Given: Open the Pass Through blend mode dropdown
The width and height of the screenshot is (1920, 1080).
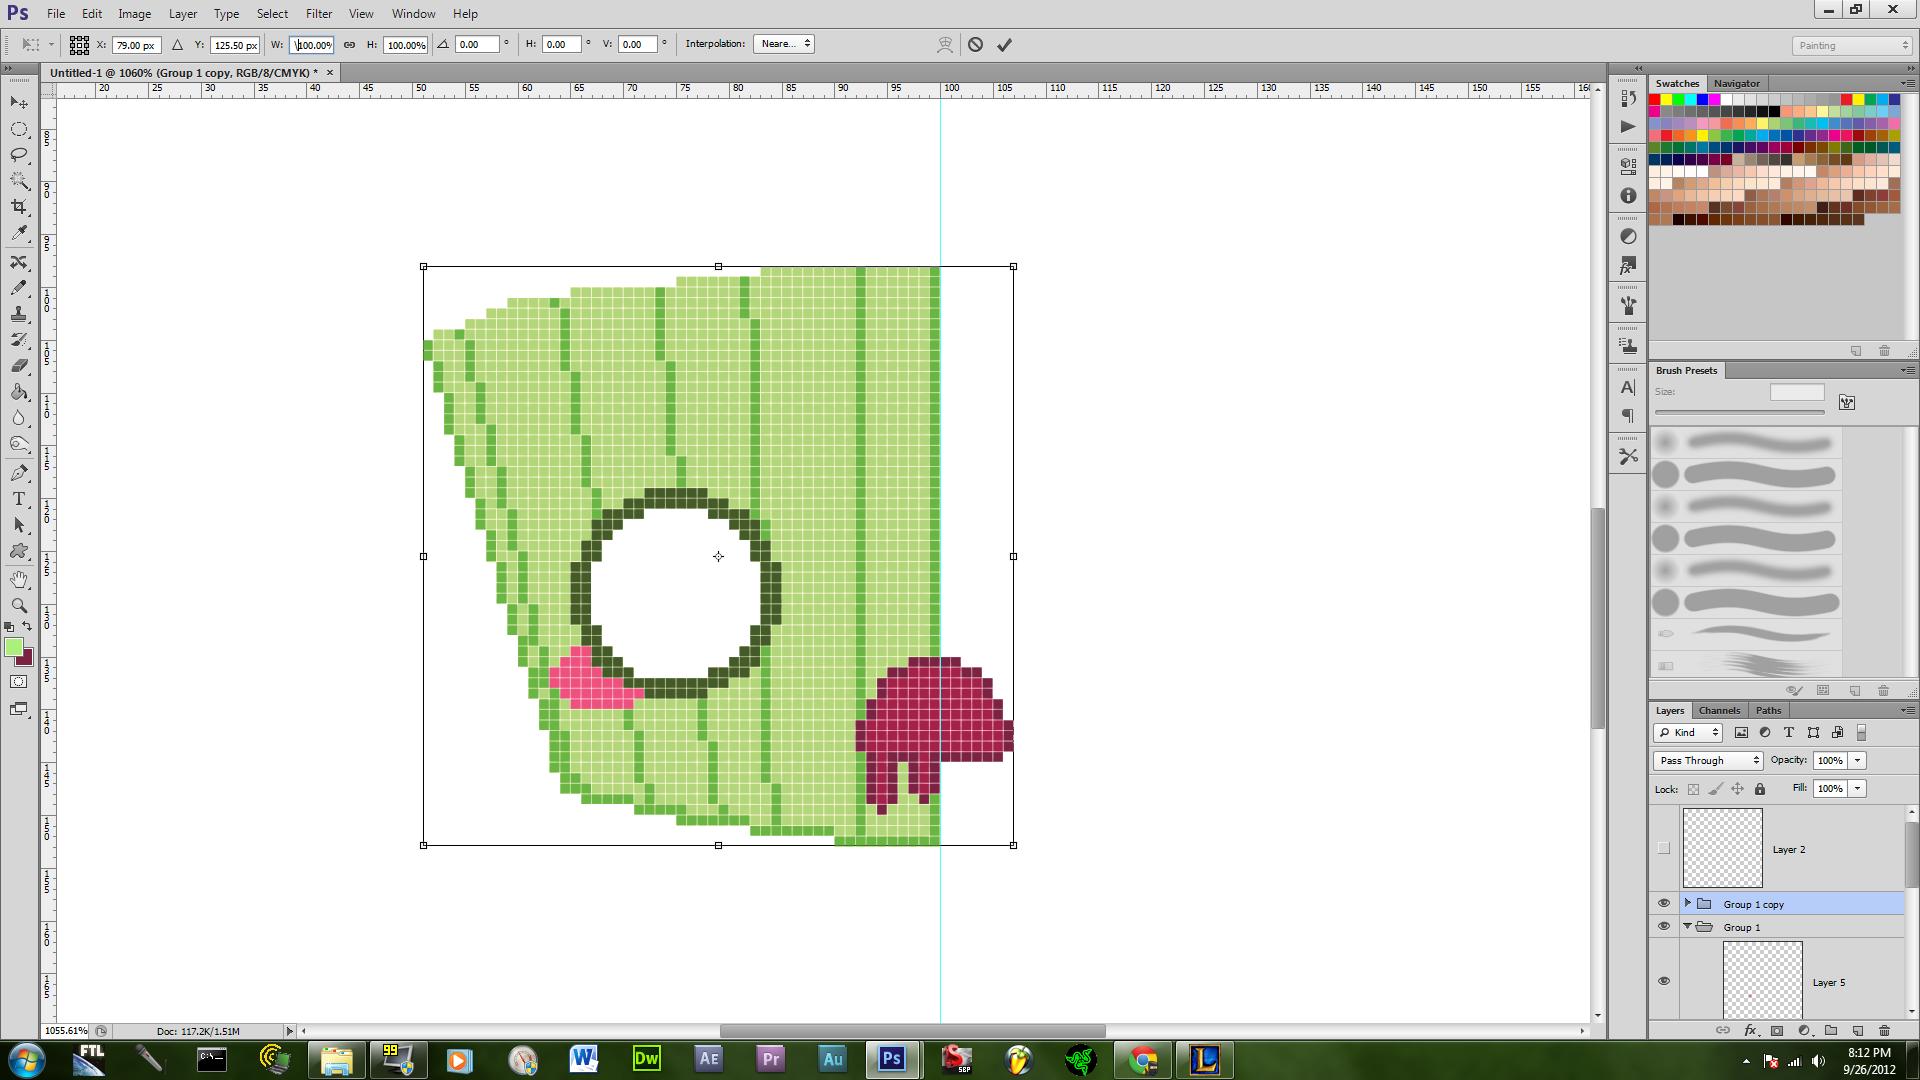Looking at the screenshot, I should pos(1708,761).
